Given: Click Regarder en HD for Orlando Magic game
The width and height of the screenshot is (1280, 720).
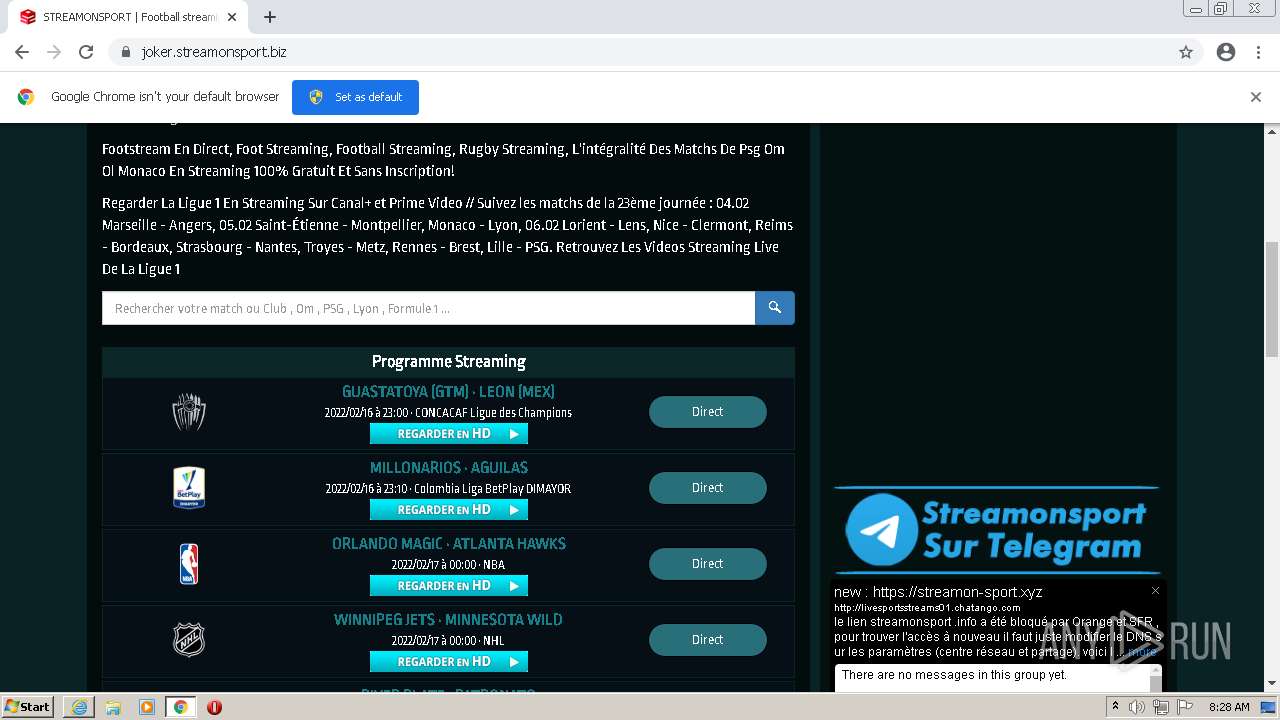Looking at the screenshot, I should [449, 586].
